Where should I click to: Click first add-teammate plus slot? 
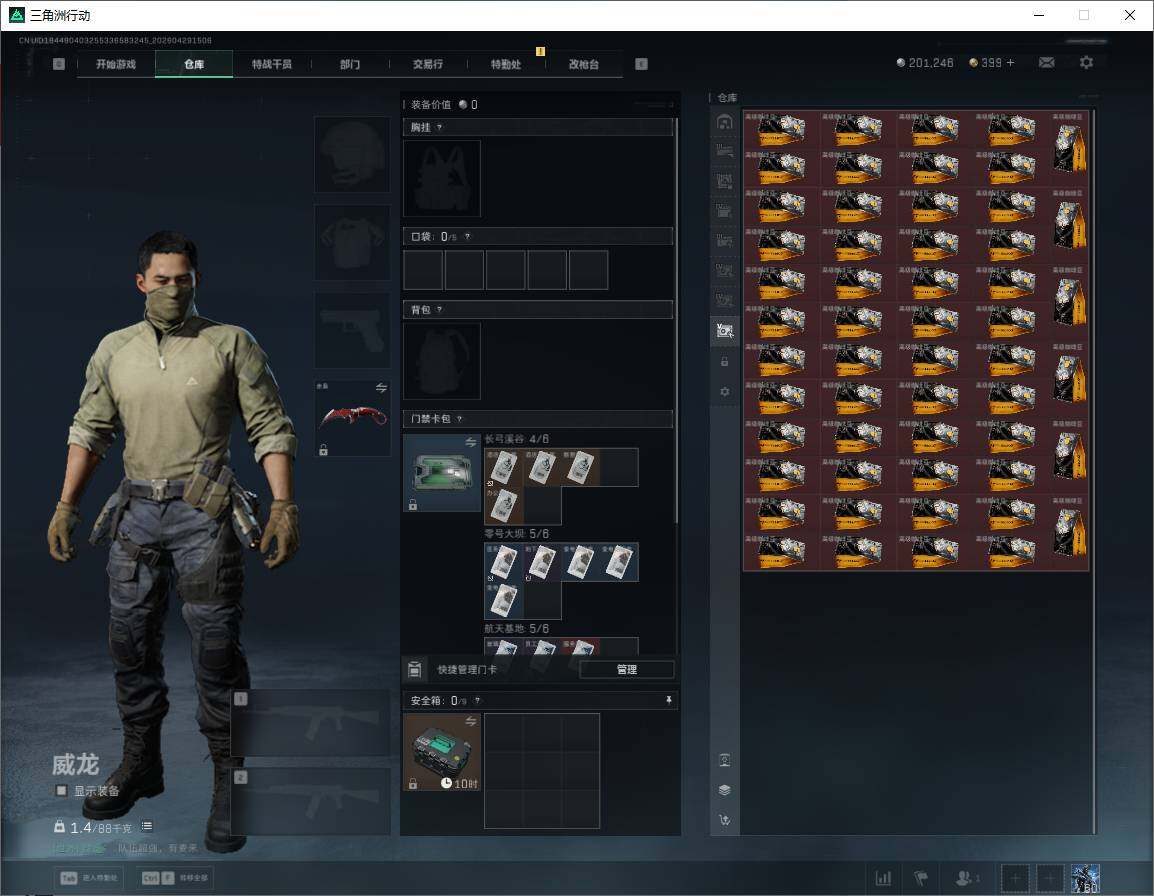pyautogui.click(x=1015, y=878)
